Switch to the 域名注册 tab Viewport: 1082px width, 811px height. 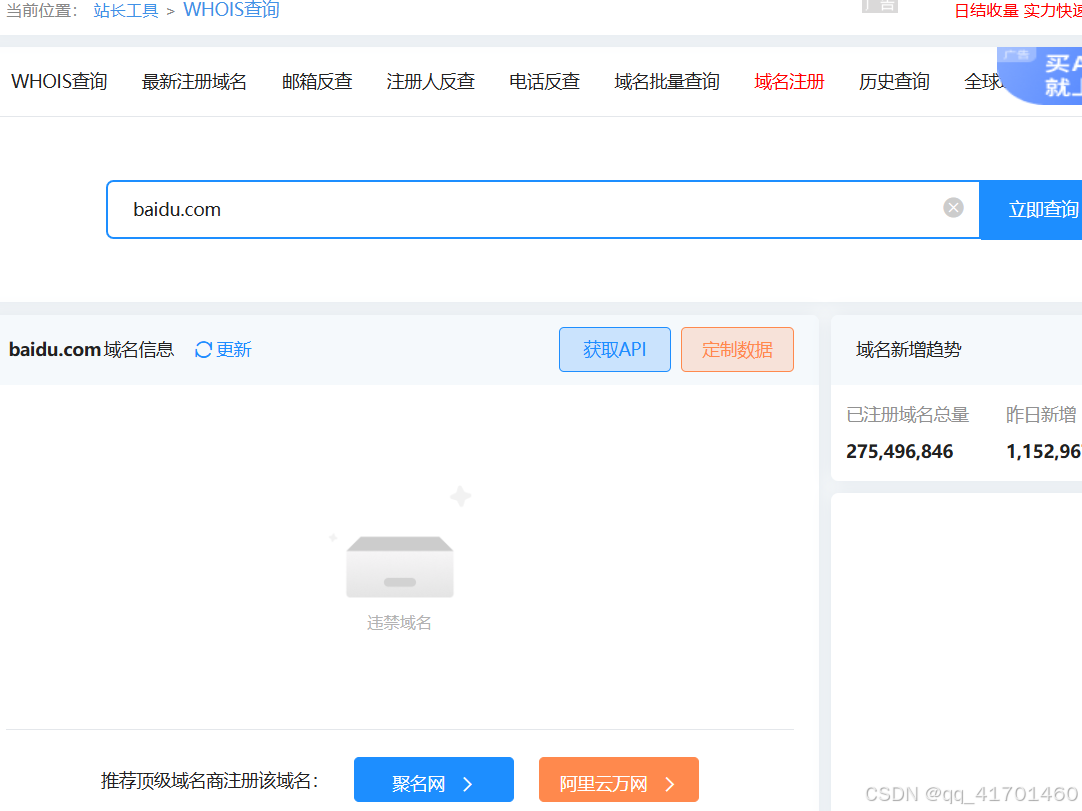click(789, 81)
